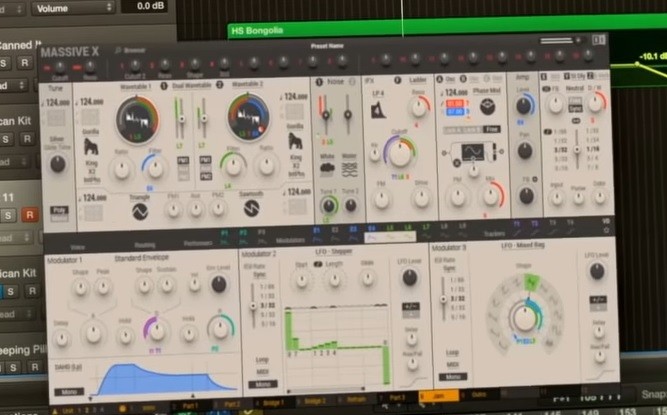Enable Loop in Modulator 2
Image resolution: width=667 pixels, height=415 pixels.
point(260,358)
